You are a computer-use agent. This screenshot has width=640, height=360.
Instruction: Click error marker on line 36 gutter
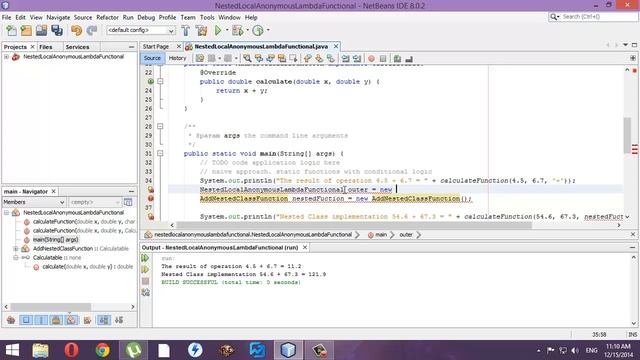pyautogui.click(x=151, y=198)
